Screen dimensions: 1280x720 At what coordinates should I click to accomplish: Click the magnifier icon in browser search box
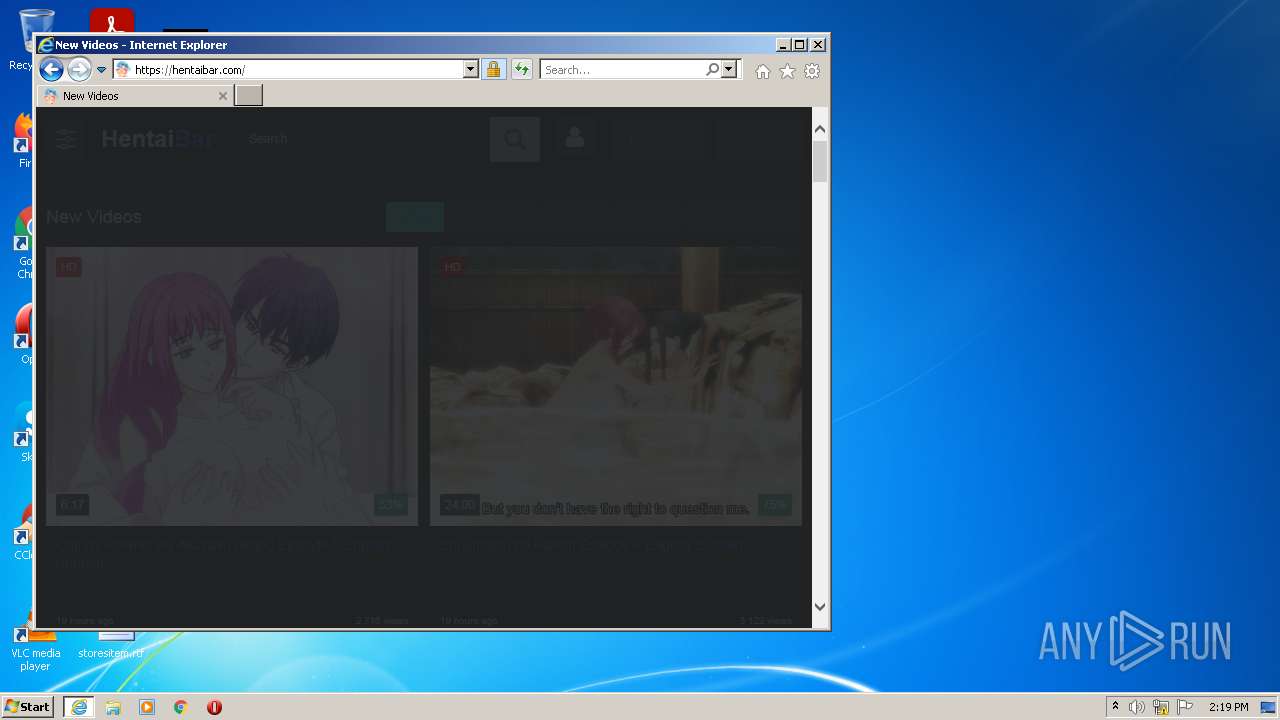712,70
